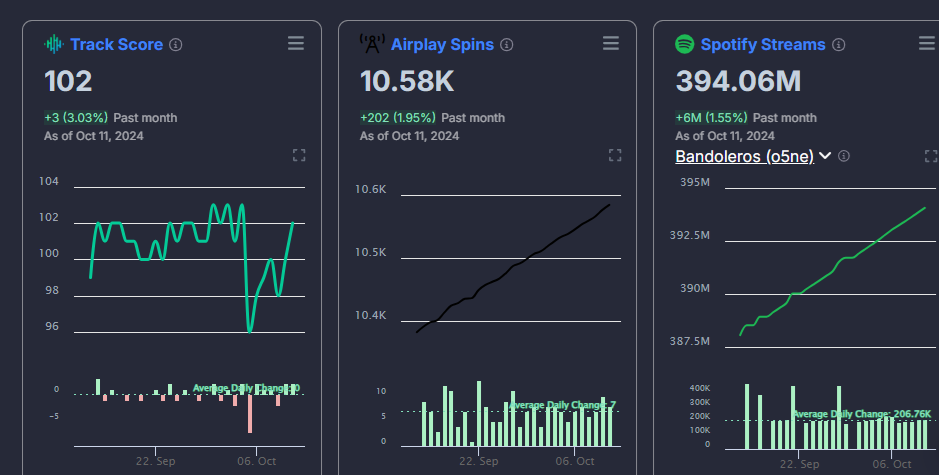
Task: Open the Track Score title link
Action: [x=116, y=44]
